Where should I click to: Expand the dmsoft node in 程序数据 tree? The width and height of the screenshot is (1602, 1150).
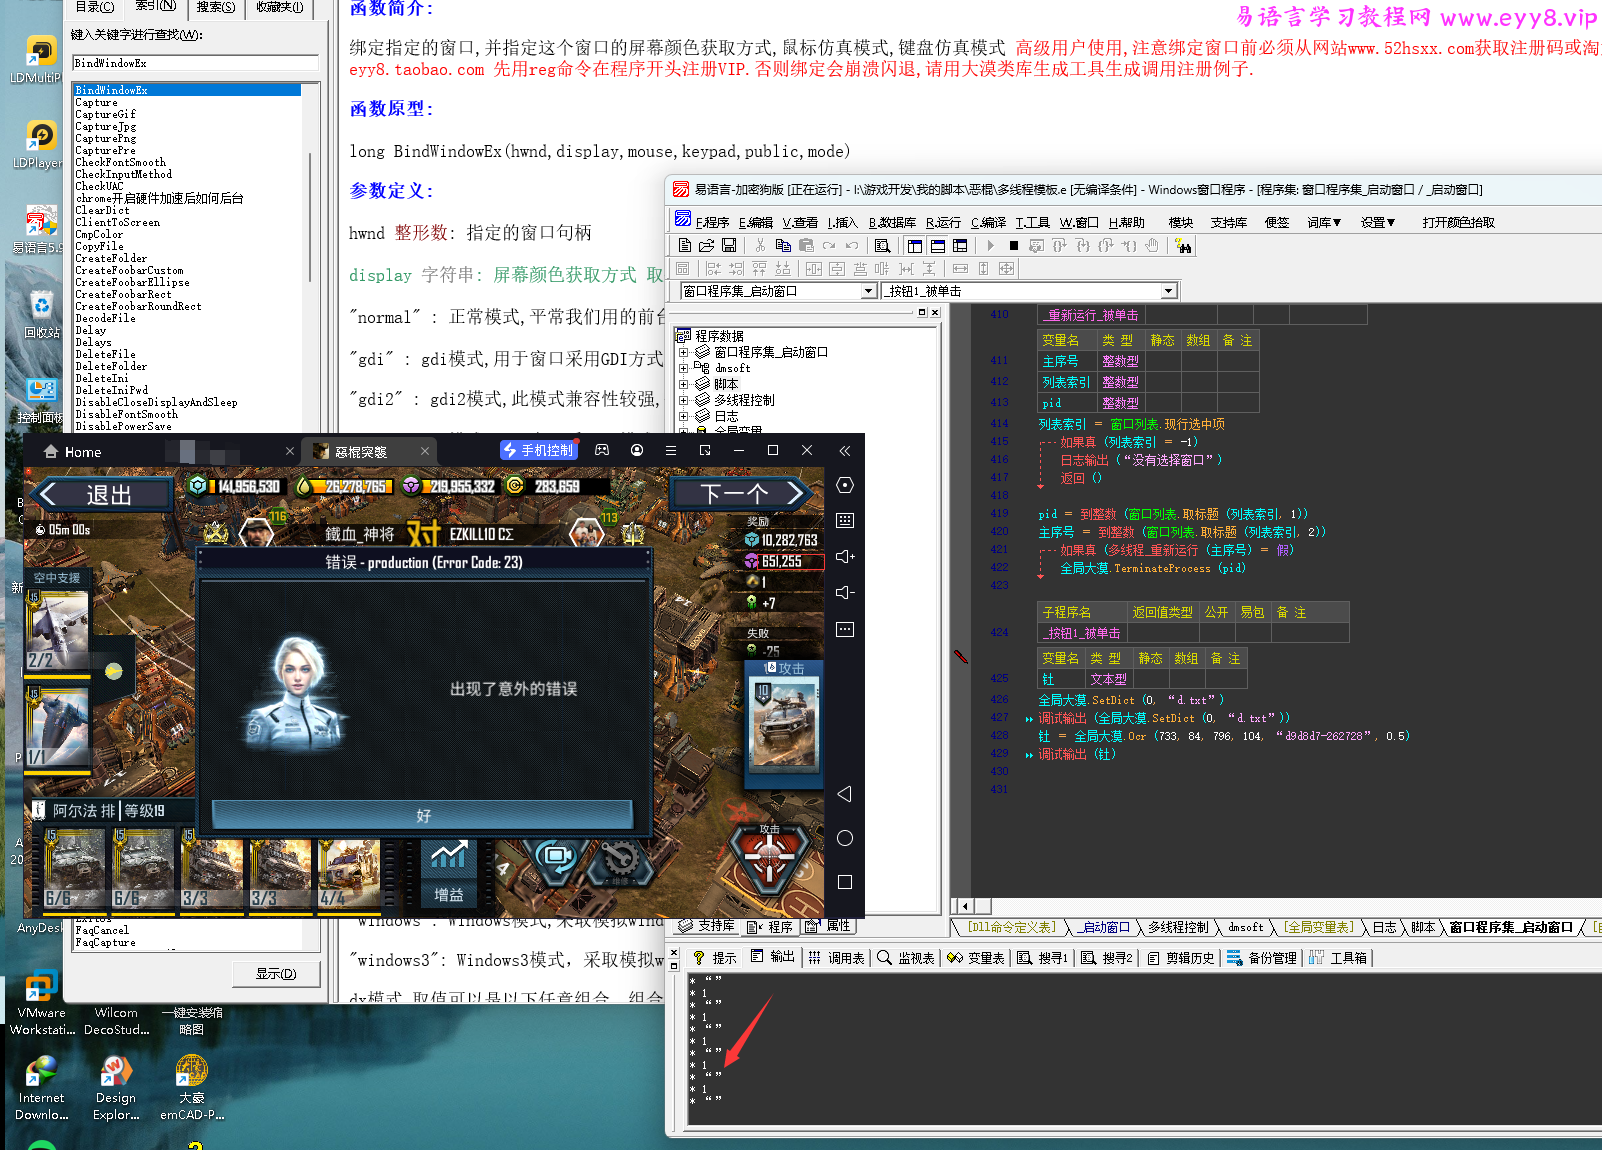[684, 367]
